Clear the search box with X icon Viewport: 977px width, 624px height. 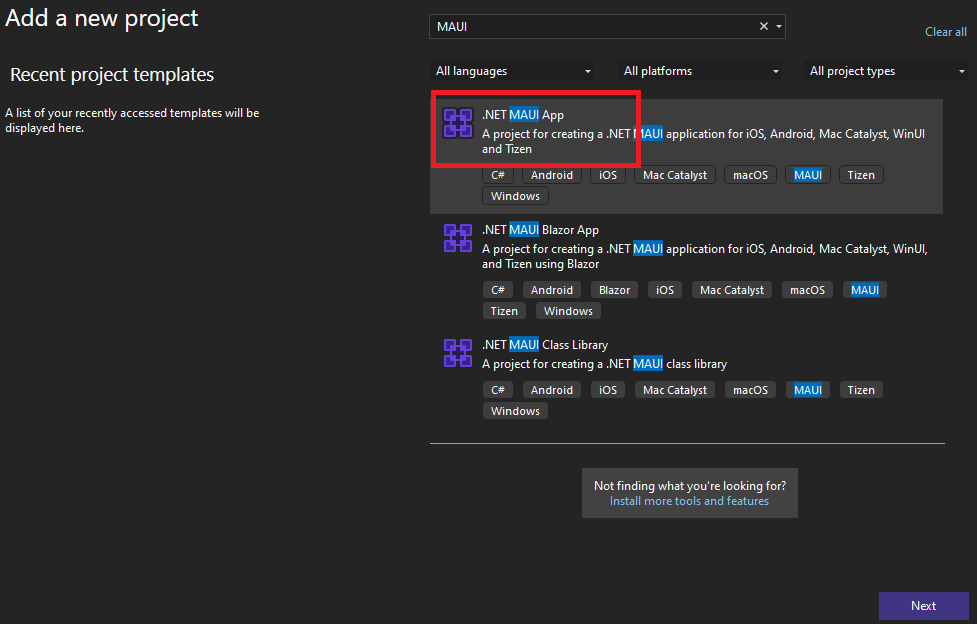tap(764, 27)
